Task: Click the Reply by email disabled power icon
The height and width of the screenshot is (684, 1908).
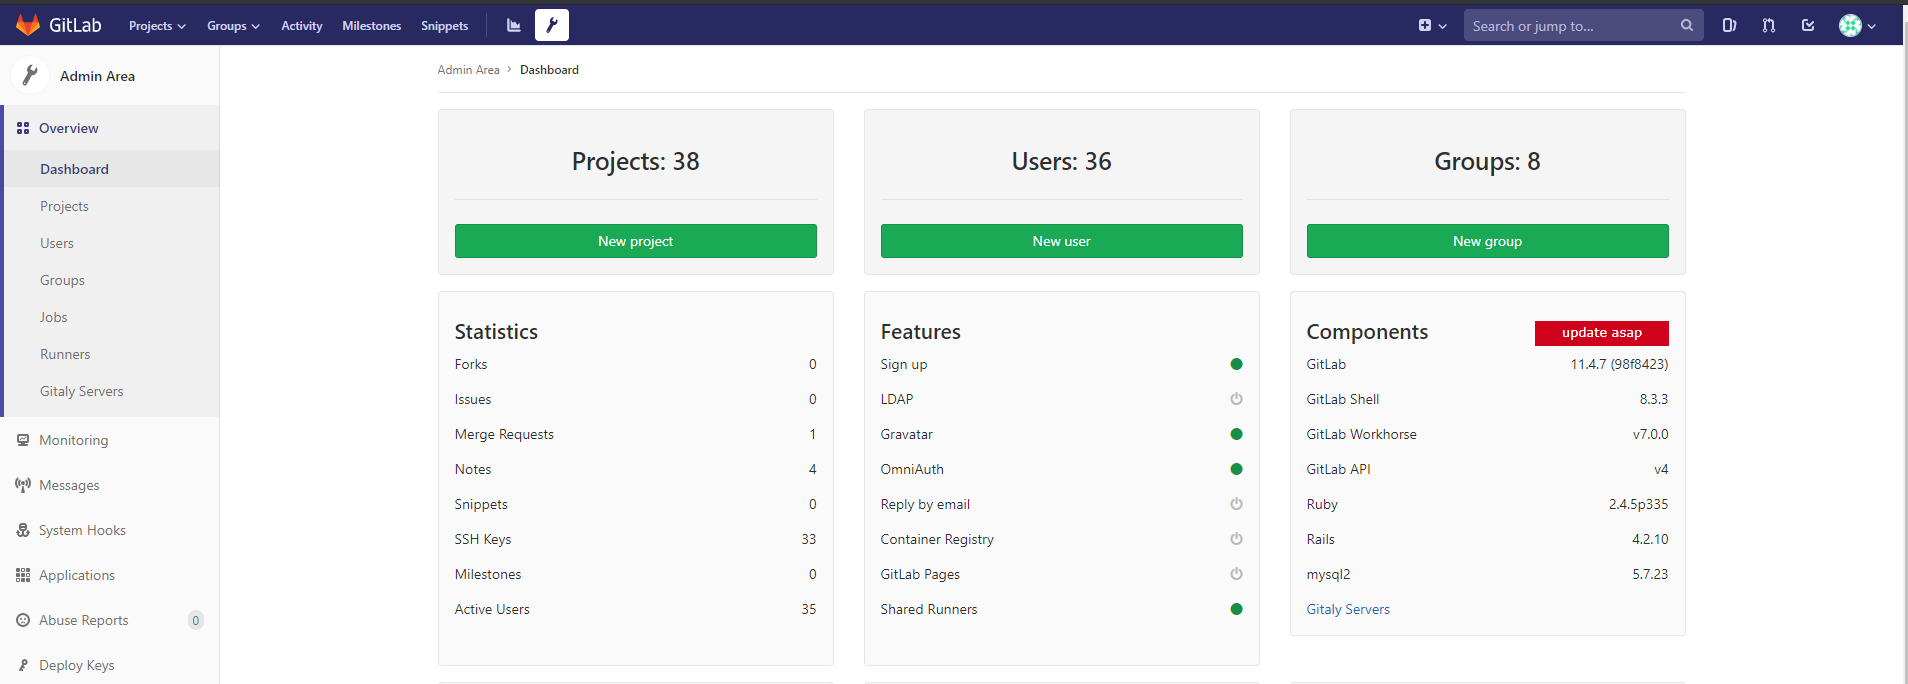Action: click(1236, 504)
